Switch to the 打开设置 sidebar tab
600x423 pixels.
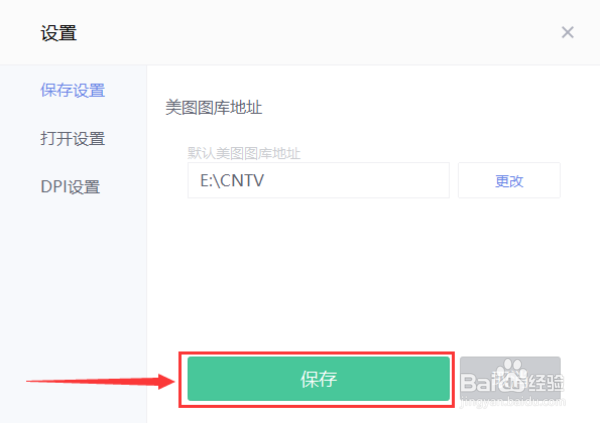[73, 139]
